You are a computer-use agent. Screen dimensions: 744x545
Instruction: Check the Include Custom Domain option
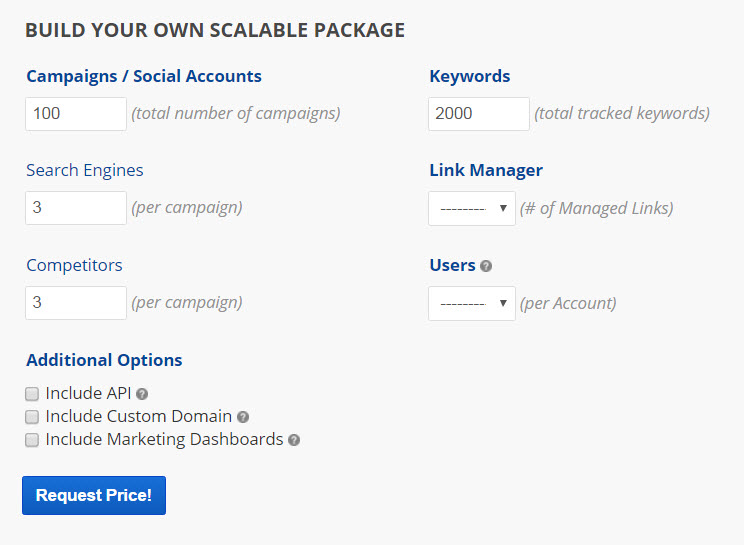tap(32, 417)
